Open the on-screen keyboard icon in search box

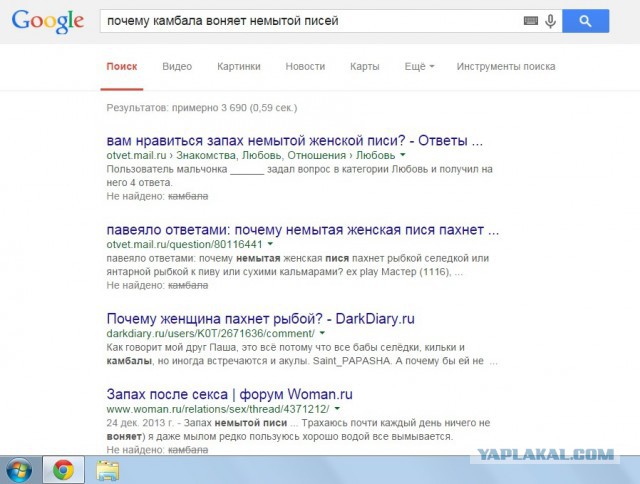click(x=531, y=21)
